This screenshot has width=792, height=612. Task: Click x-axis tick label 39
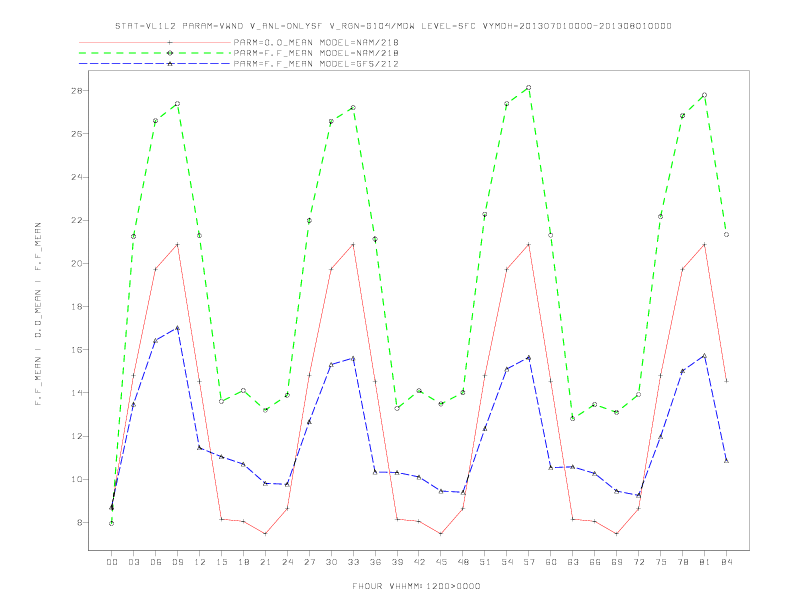tap(397, 562)
